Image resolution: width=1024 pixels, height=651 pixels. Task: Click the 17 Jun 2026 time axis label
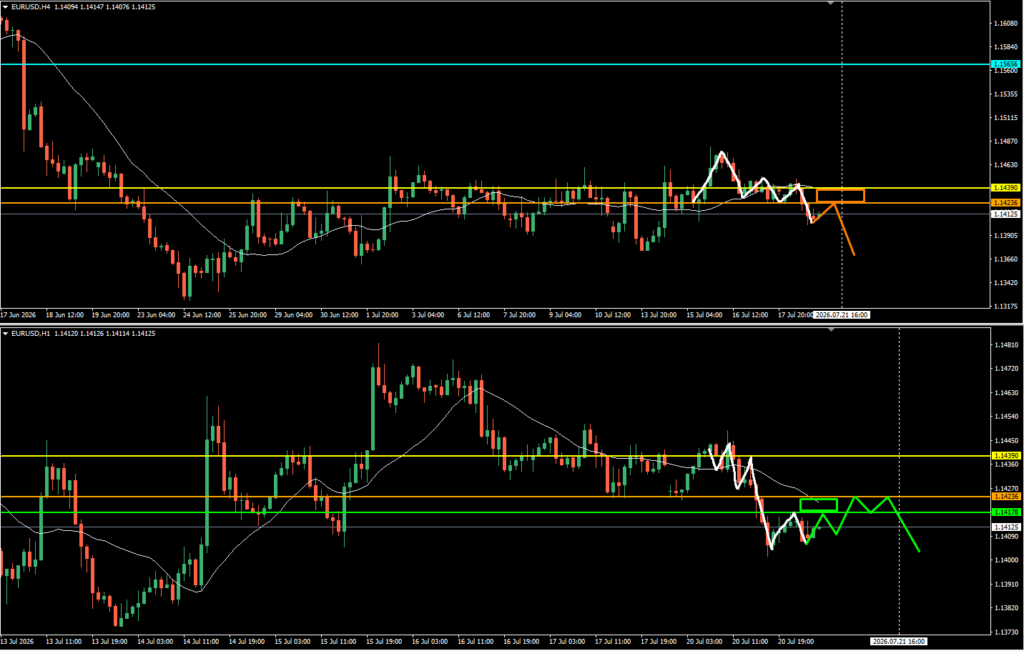pyautogui.click(x=18, y=315)
